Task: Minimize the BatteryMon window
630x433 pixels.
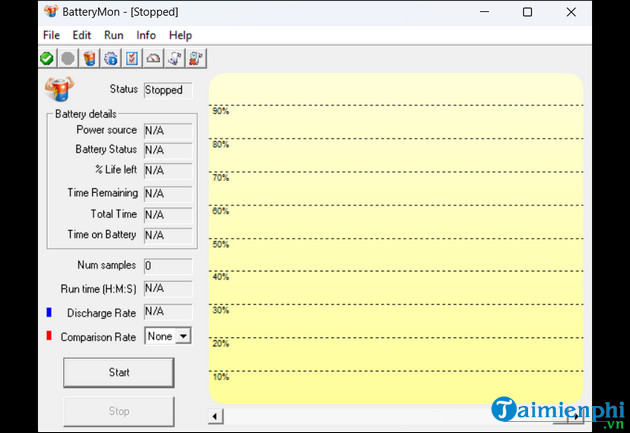Action: 485,12
